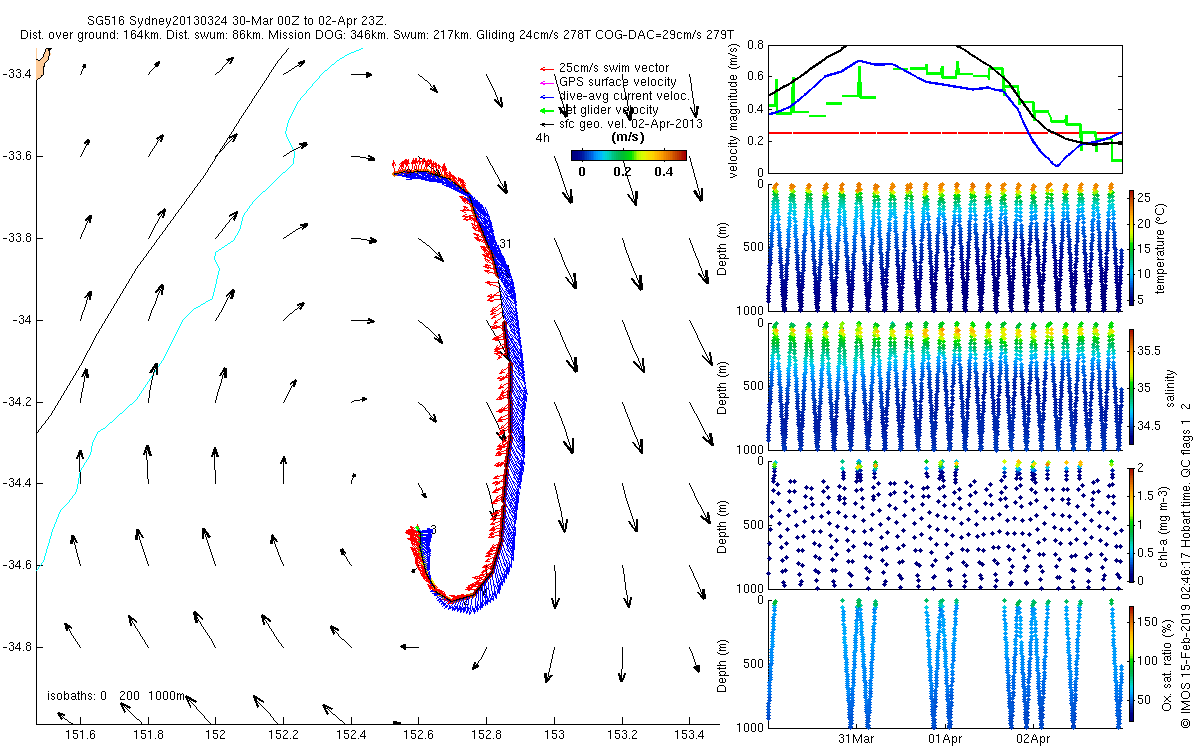Click the '-34.8' latitude tick label
Viewport: 1200px width, 750px height.
tap(16, 647)
